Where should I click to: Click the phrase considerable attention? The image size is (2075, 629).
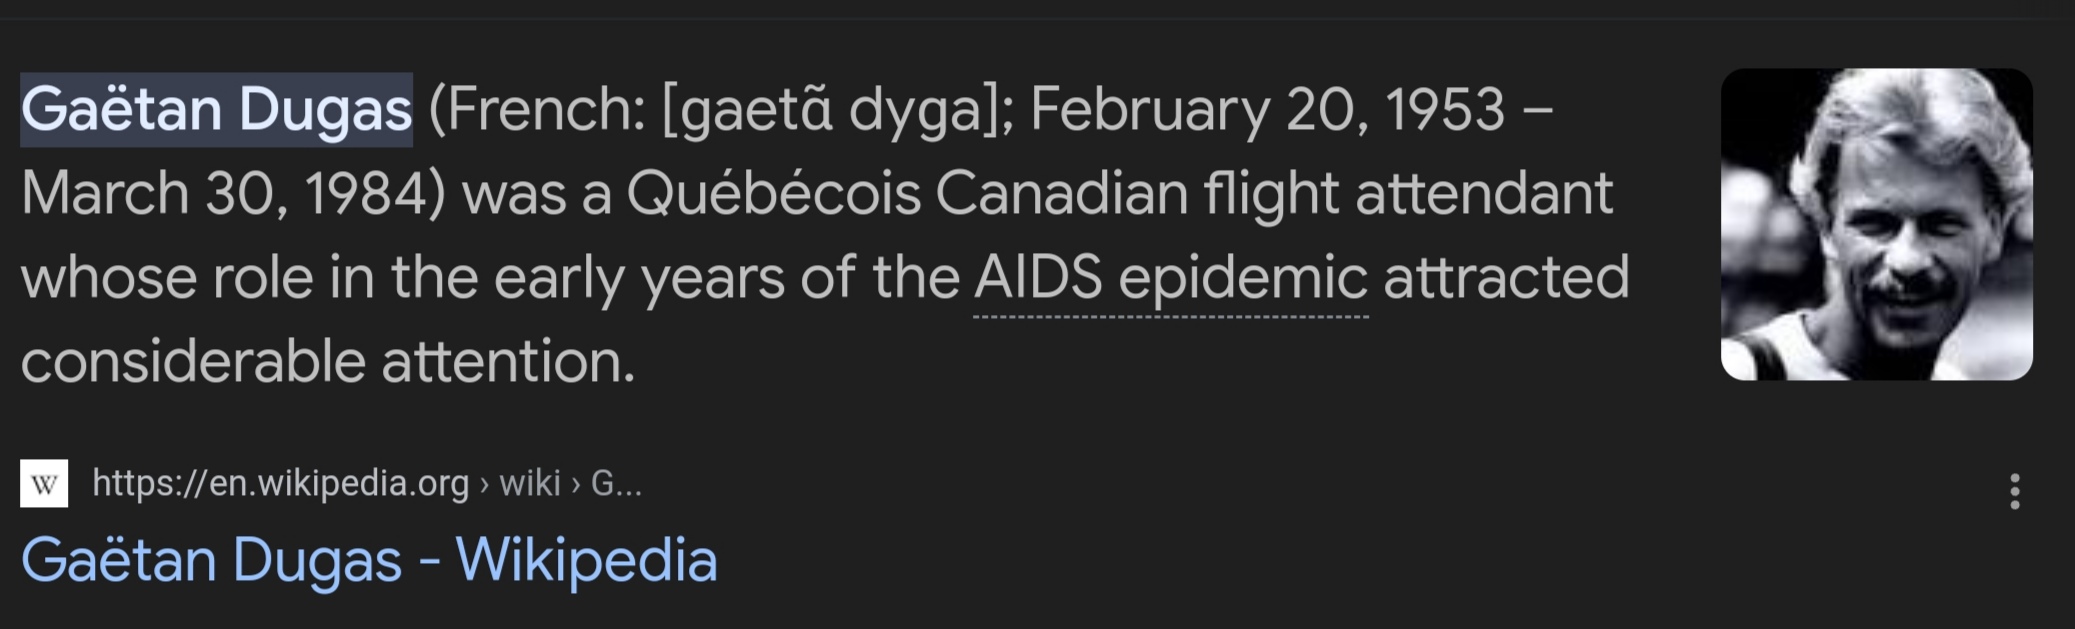point(328,361)
